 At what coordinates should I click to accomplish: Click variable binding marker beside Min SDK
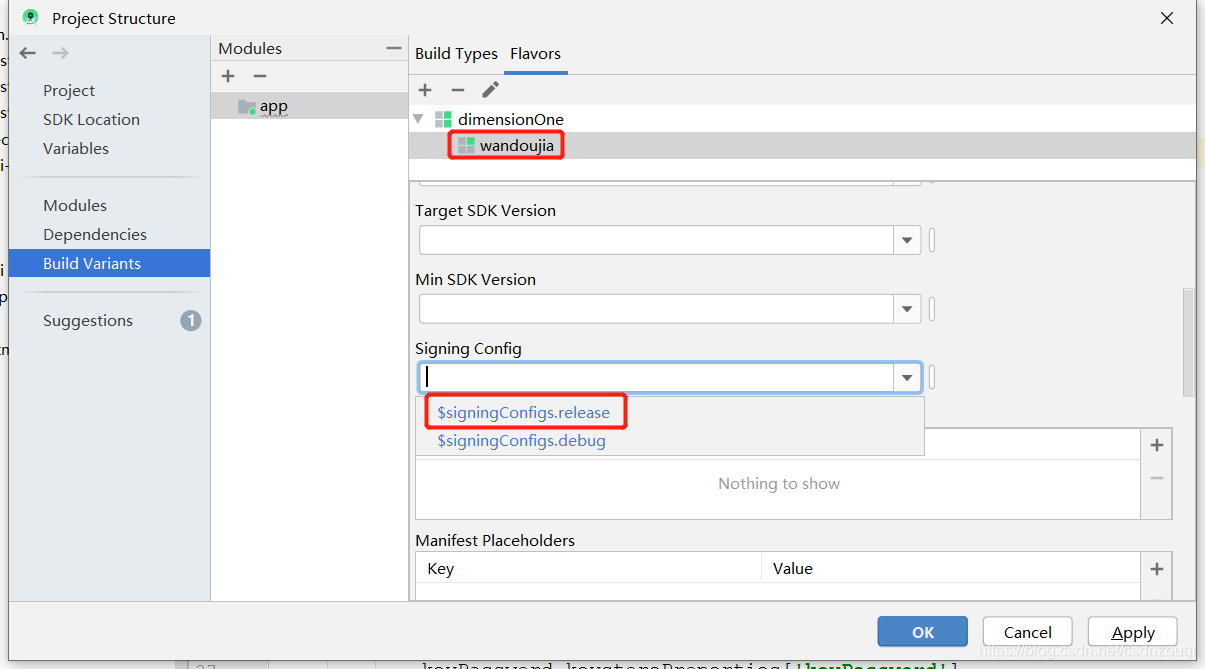932,309
